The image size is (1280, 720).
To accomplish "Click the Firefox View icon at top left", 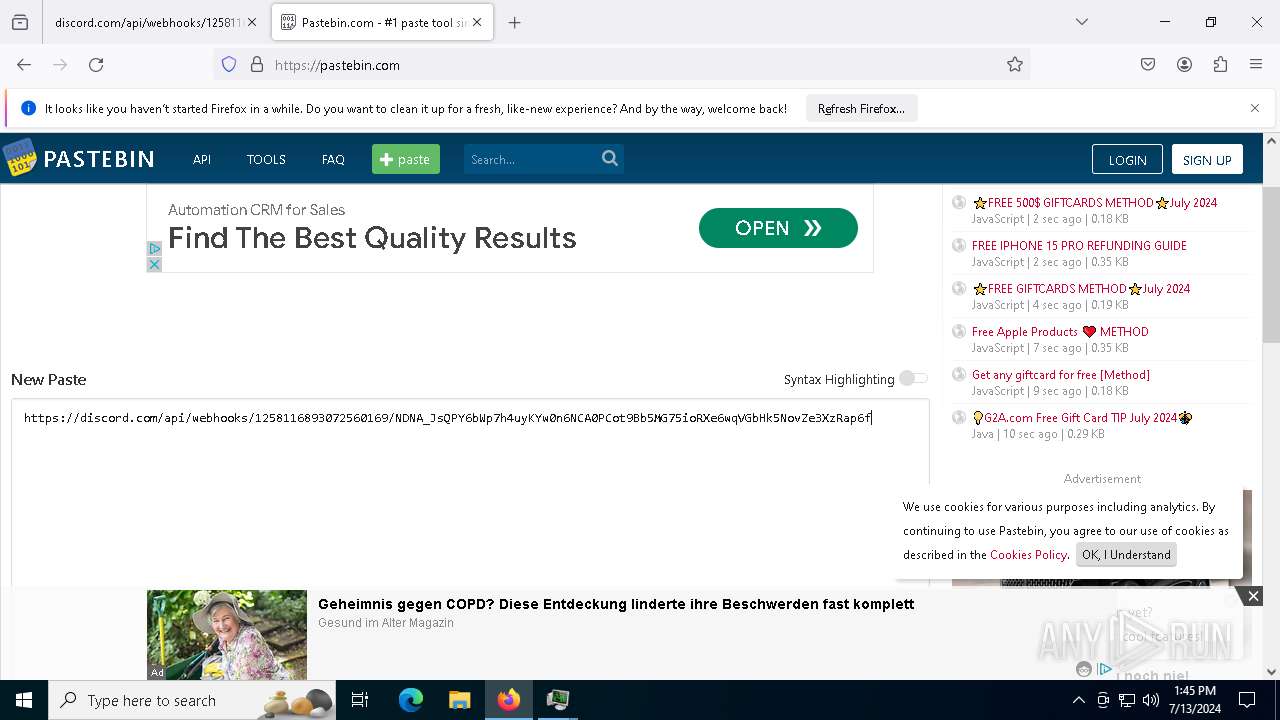I will tap(20, 22).
